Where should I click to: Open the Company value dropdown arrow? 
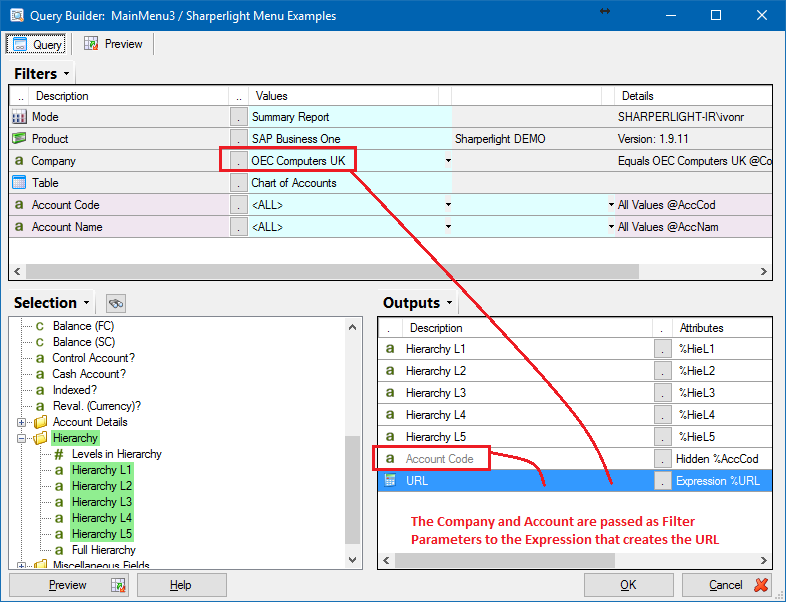[x=448, y=161]
